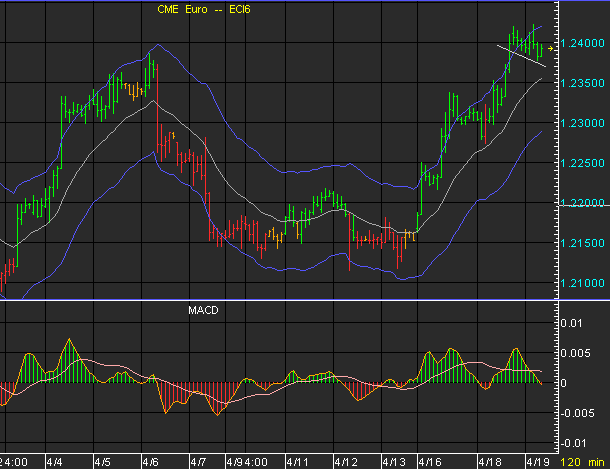
Task: Click the CME Euro -- ECI6 chart title
Action: coord(204,9)
